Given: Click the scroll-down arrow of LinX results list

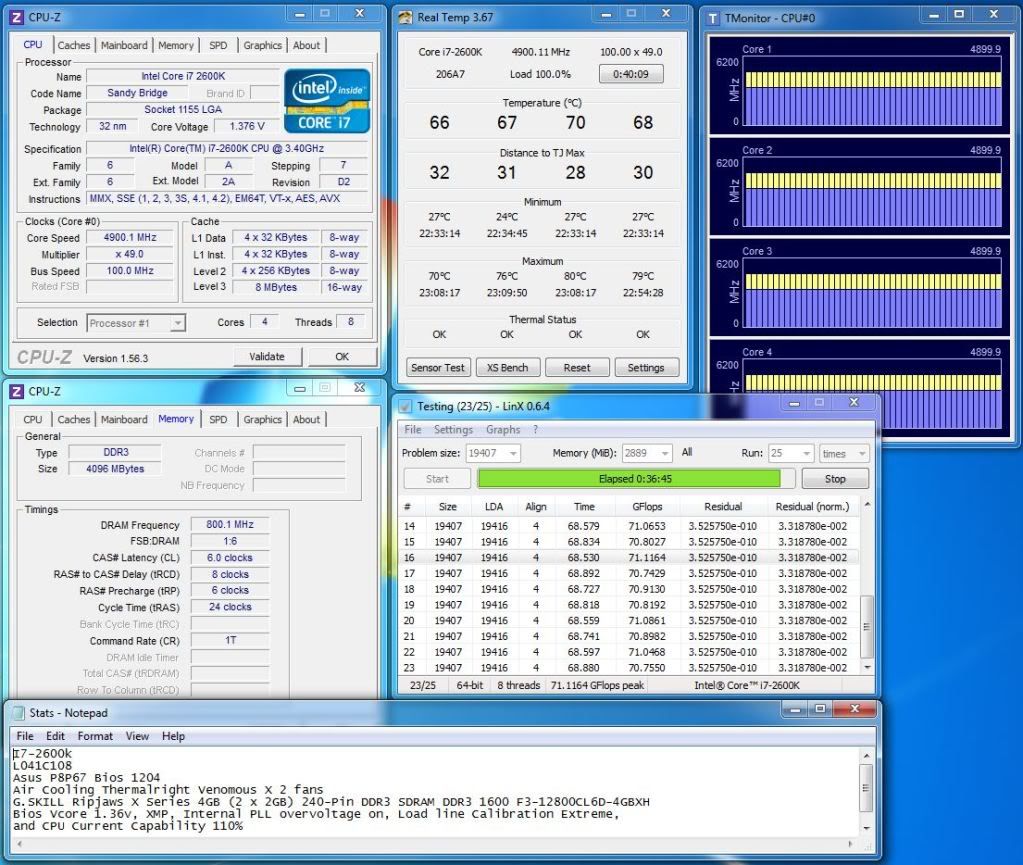Looking at the screenshot, I should pos(867,667).
